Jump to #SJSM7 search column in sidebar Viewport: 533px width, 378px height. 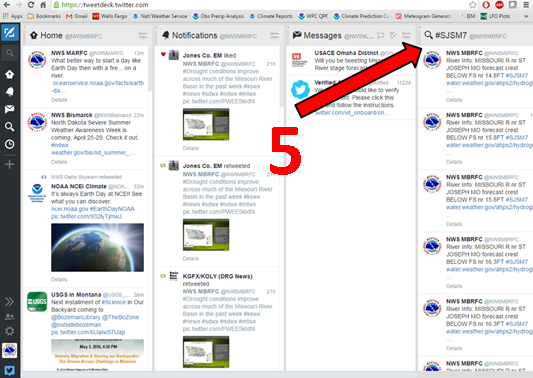pyautogui.click(x=10, y=127)
